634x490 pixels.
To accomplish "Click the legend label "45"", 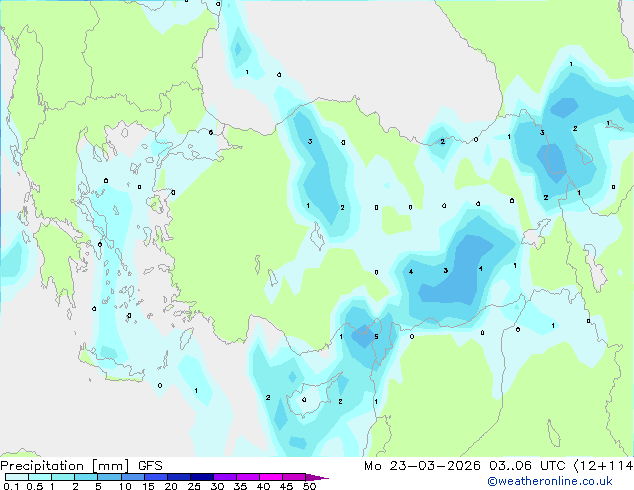I will (286, 486).
